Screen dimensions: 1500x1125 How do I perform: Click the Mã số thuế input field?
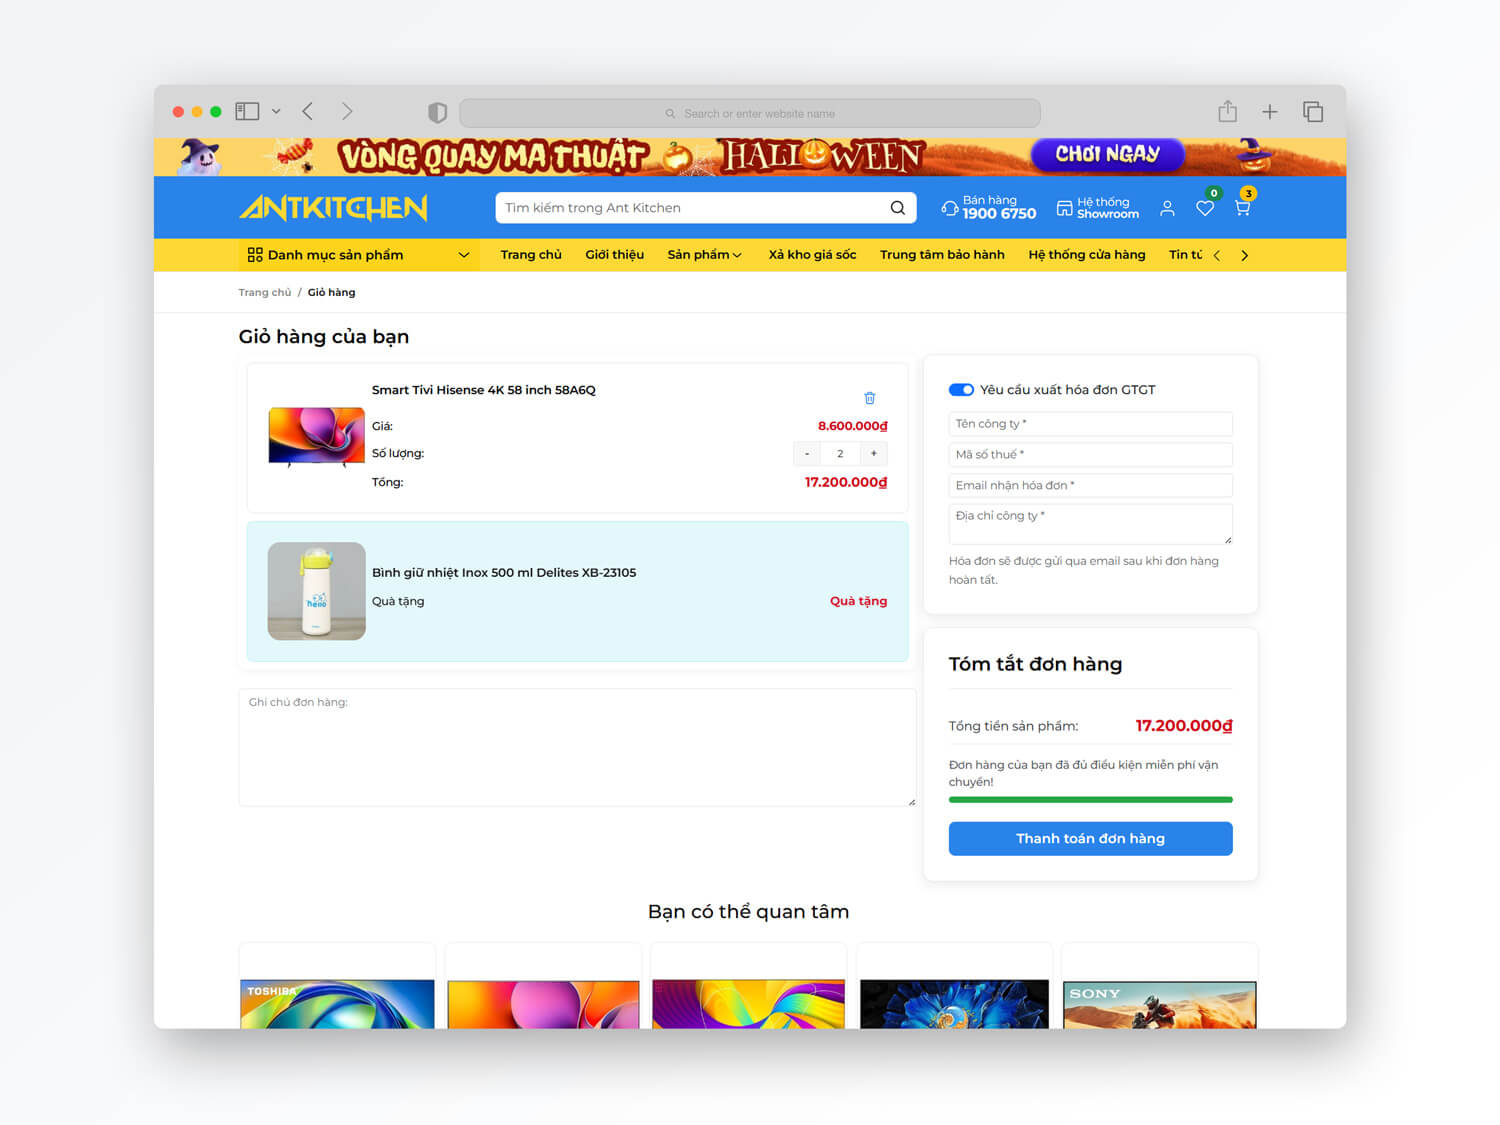pos(1090,455)
